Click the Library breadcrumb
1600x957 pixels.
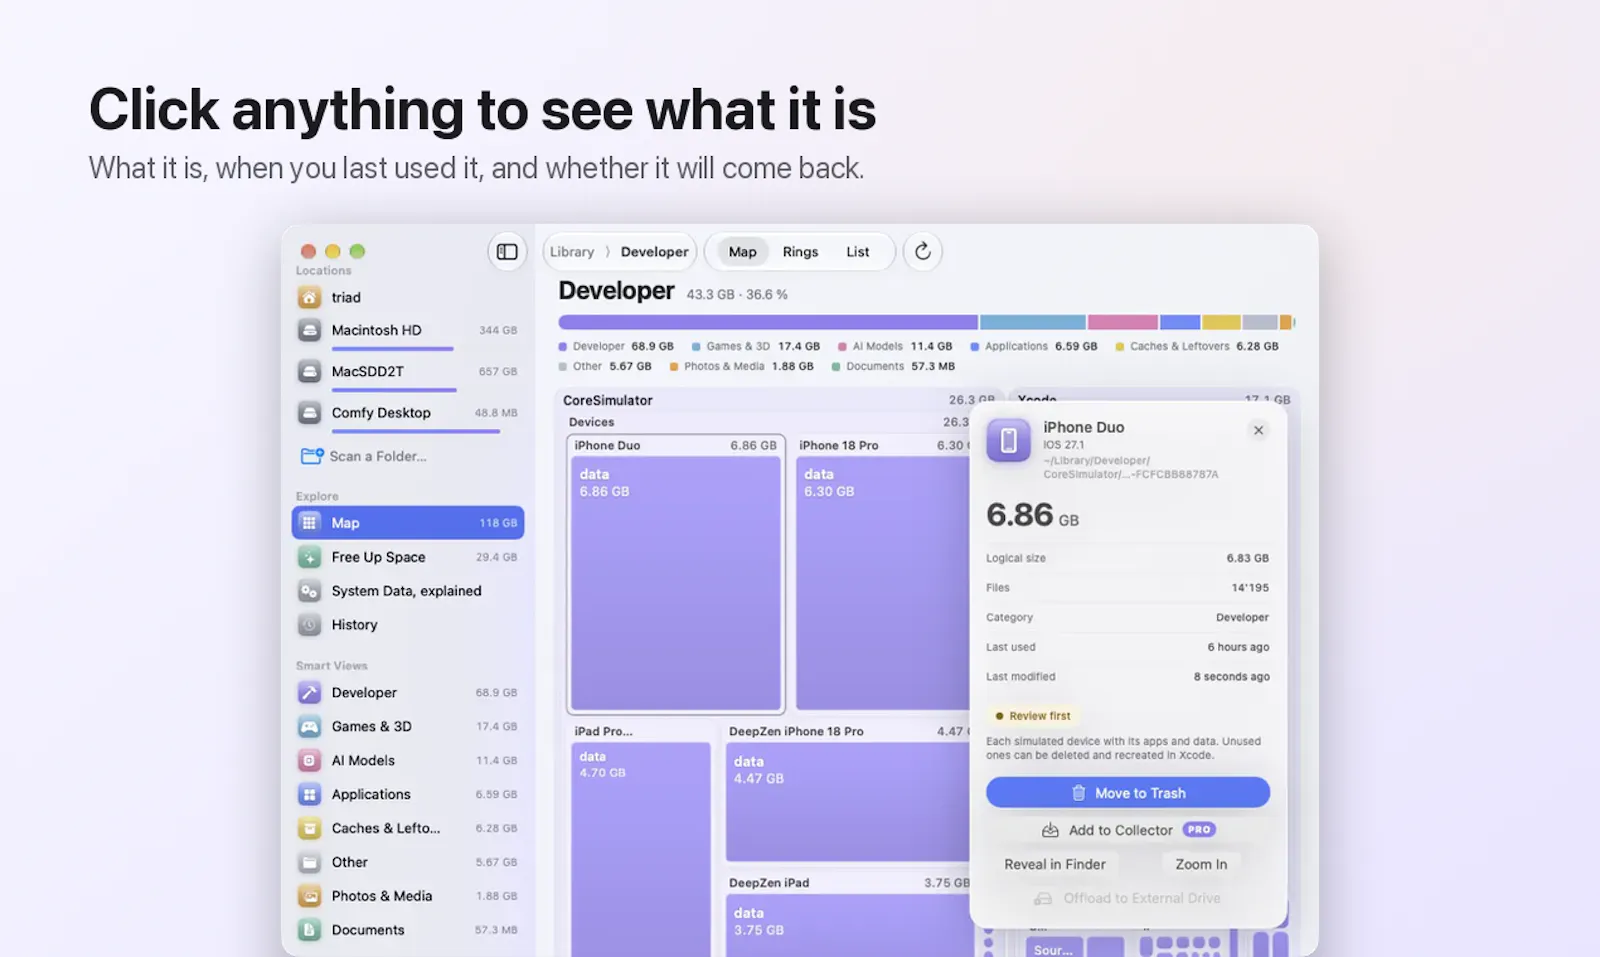[x=572, y=252]
